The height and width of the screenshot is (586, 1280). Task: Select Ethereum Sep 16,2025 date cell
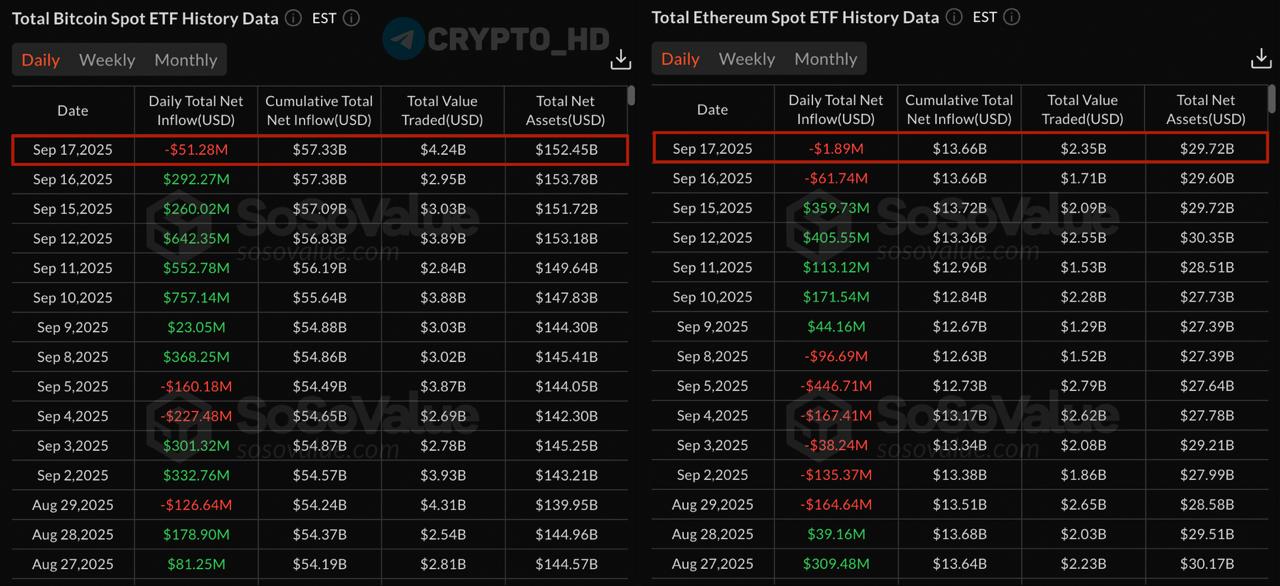point(713,178)
